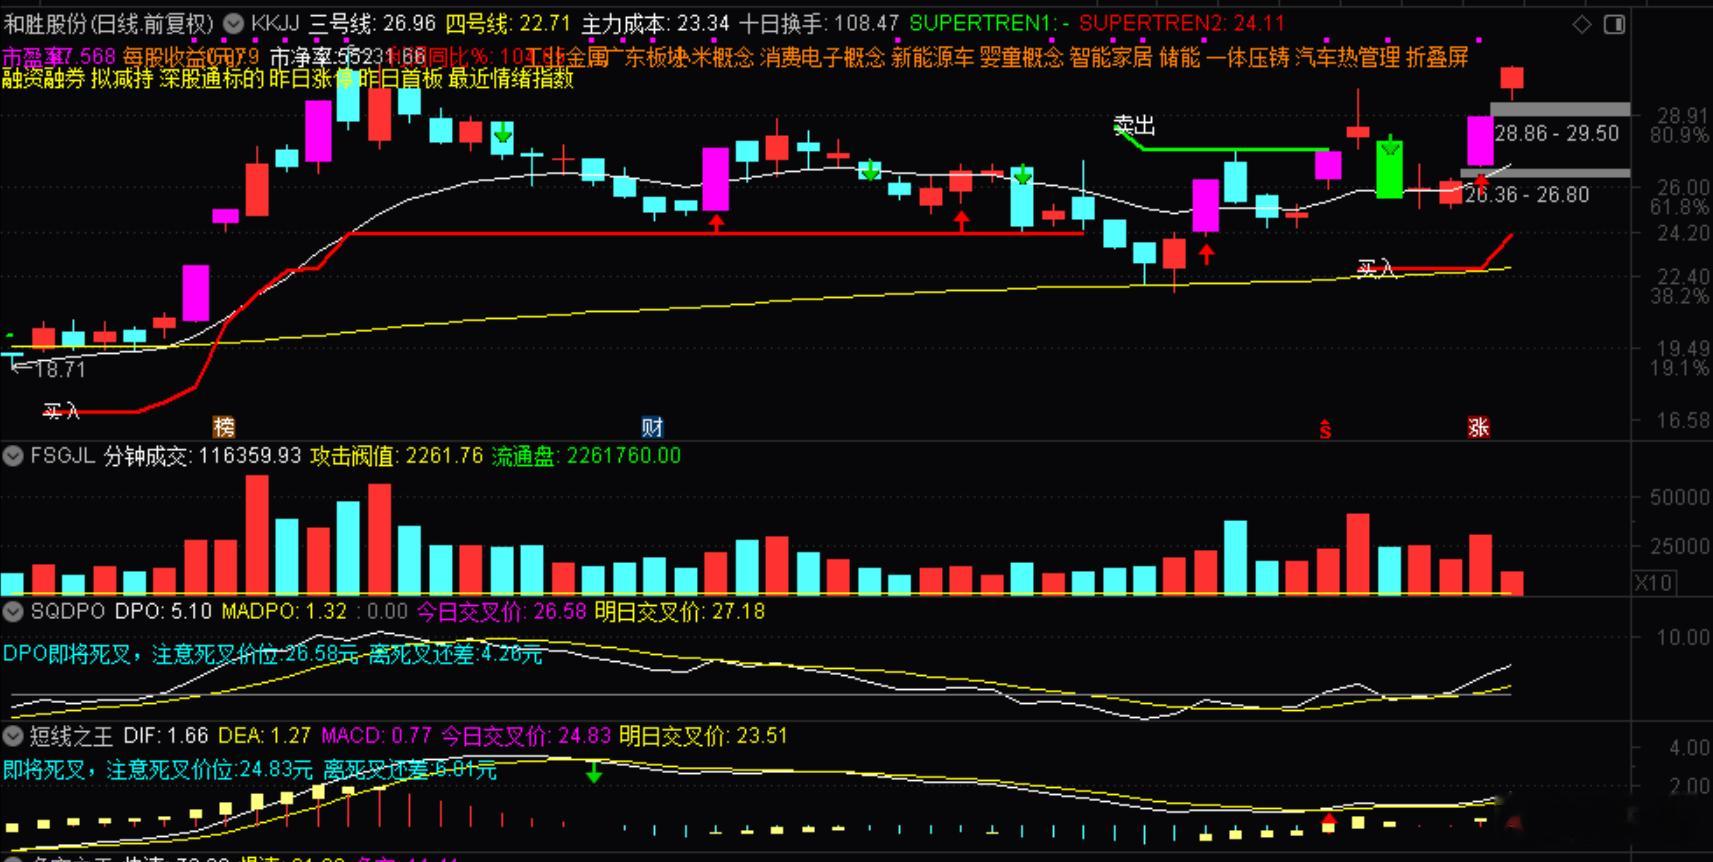
Task: Click the 折叠屏 concept tag
Action: tap(1437, 57)
